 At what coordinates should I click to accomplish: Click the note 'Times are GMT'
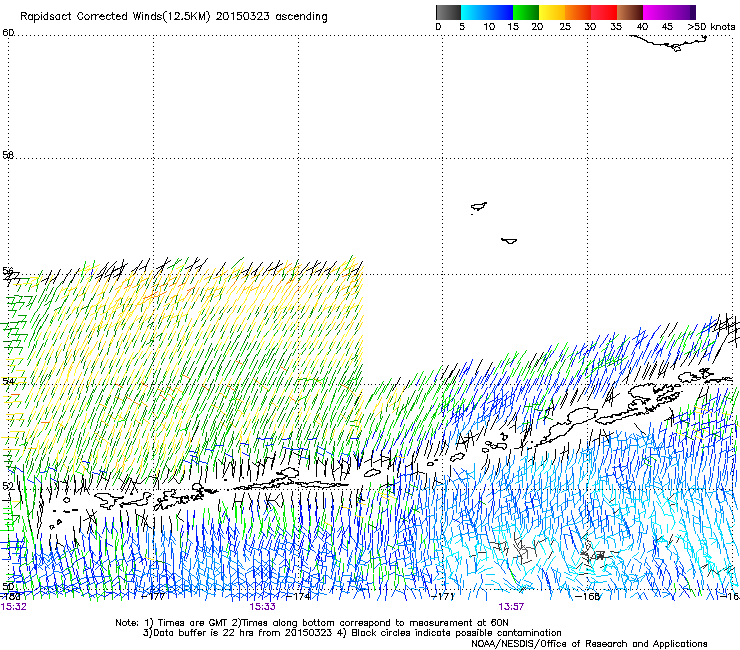(x=191, y=623)
